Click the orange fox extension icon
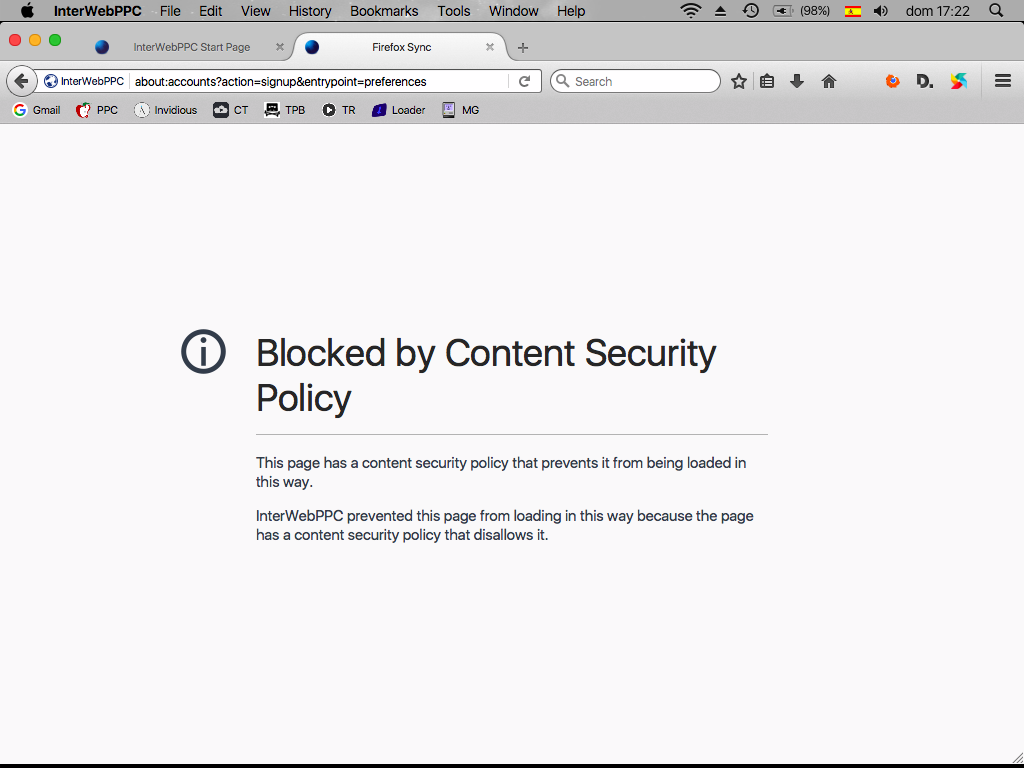Screen dimensions: 1024x768 click(x=893, y=82)
